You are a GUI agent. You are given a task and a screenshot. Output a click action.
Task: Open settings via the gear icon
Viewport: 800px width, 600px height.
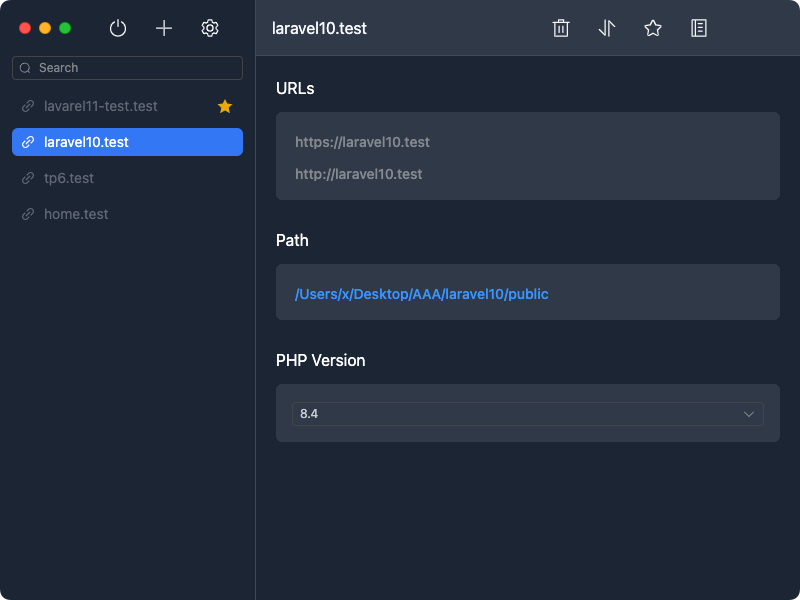pos(210,28)
